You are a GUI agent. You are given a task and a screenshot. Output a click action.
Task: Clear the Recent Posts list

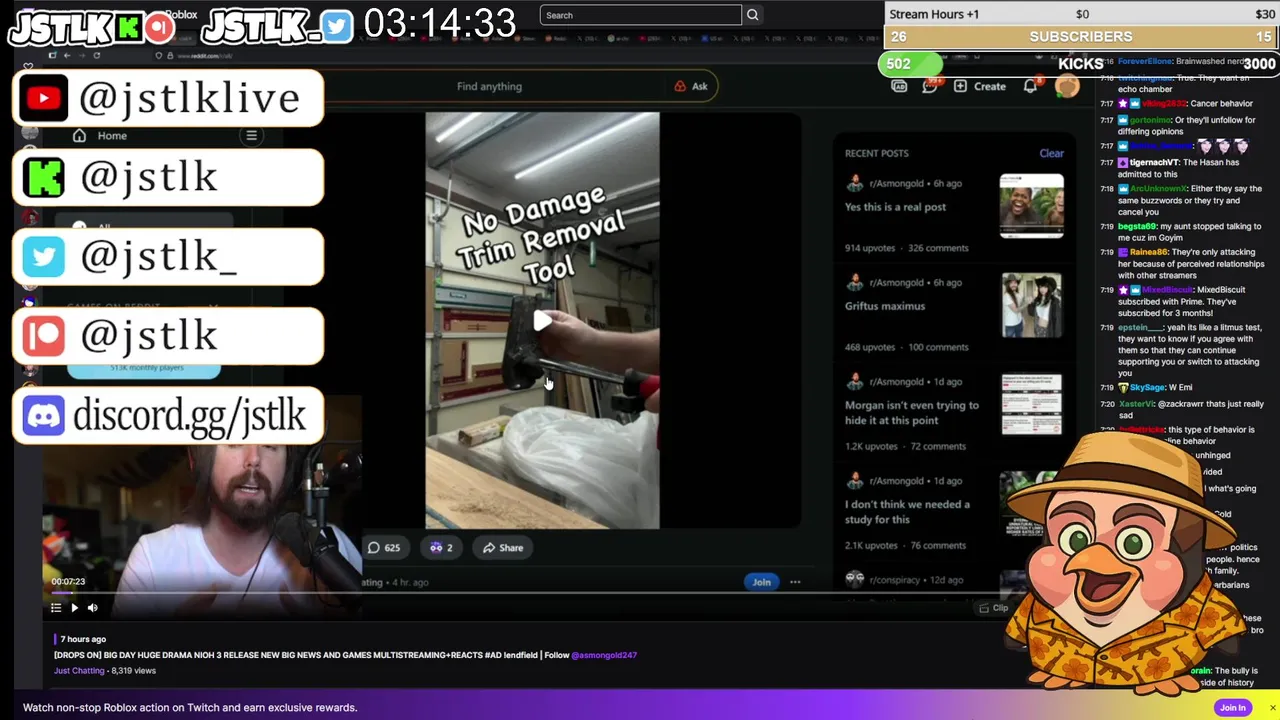[1051, 153]
